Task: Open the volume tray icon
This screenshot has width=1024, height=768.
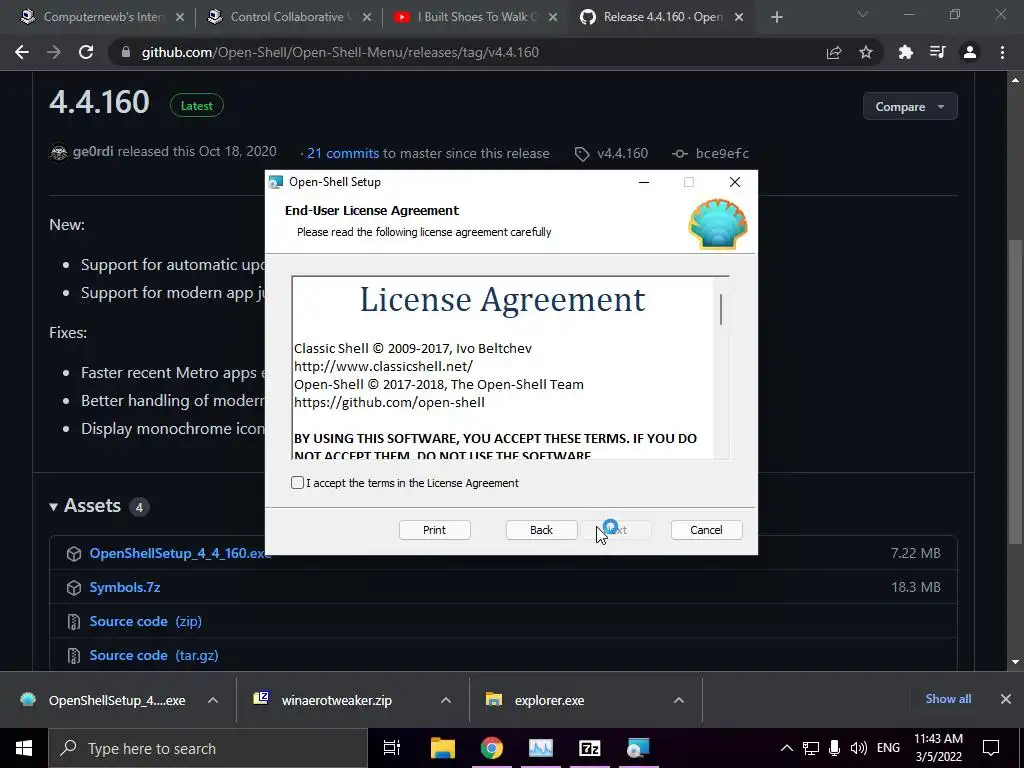Action: (859, 748)
